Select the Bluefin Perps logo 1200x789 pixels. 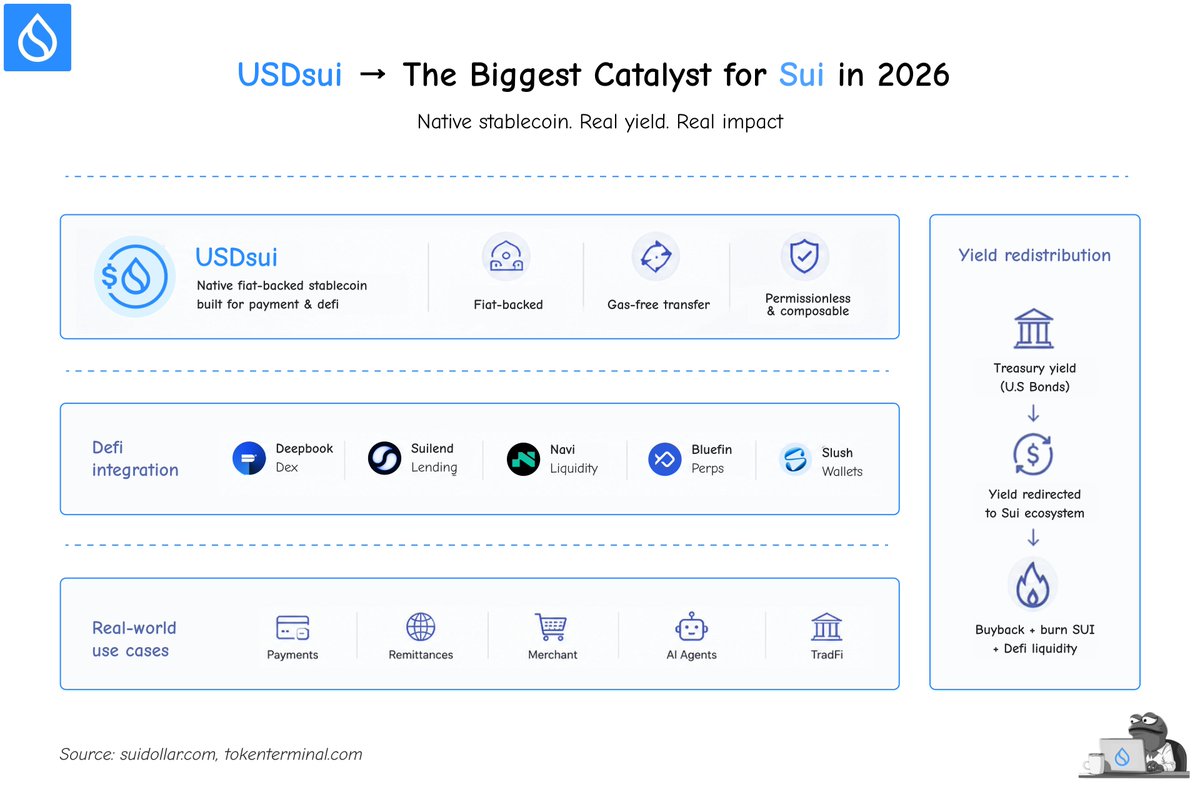click(x=664, y=460)
